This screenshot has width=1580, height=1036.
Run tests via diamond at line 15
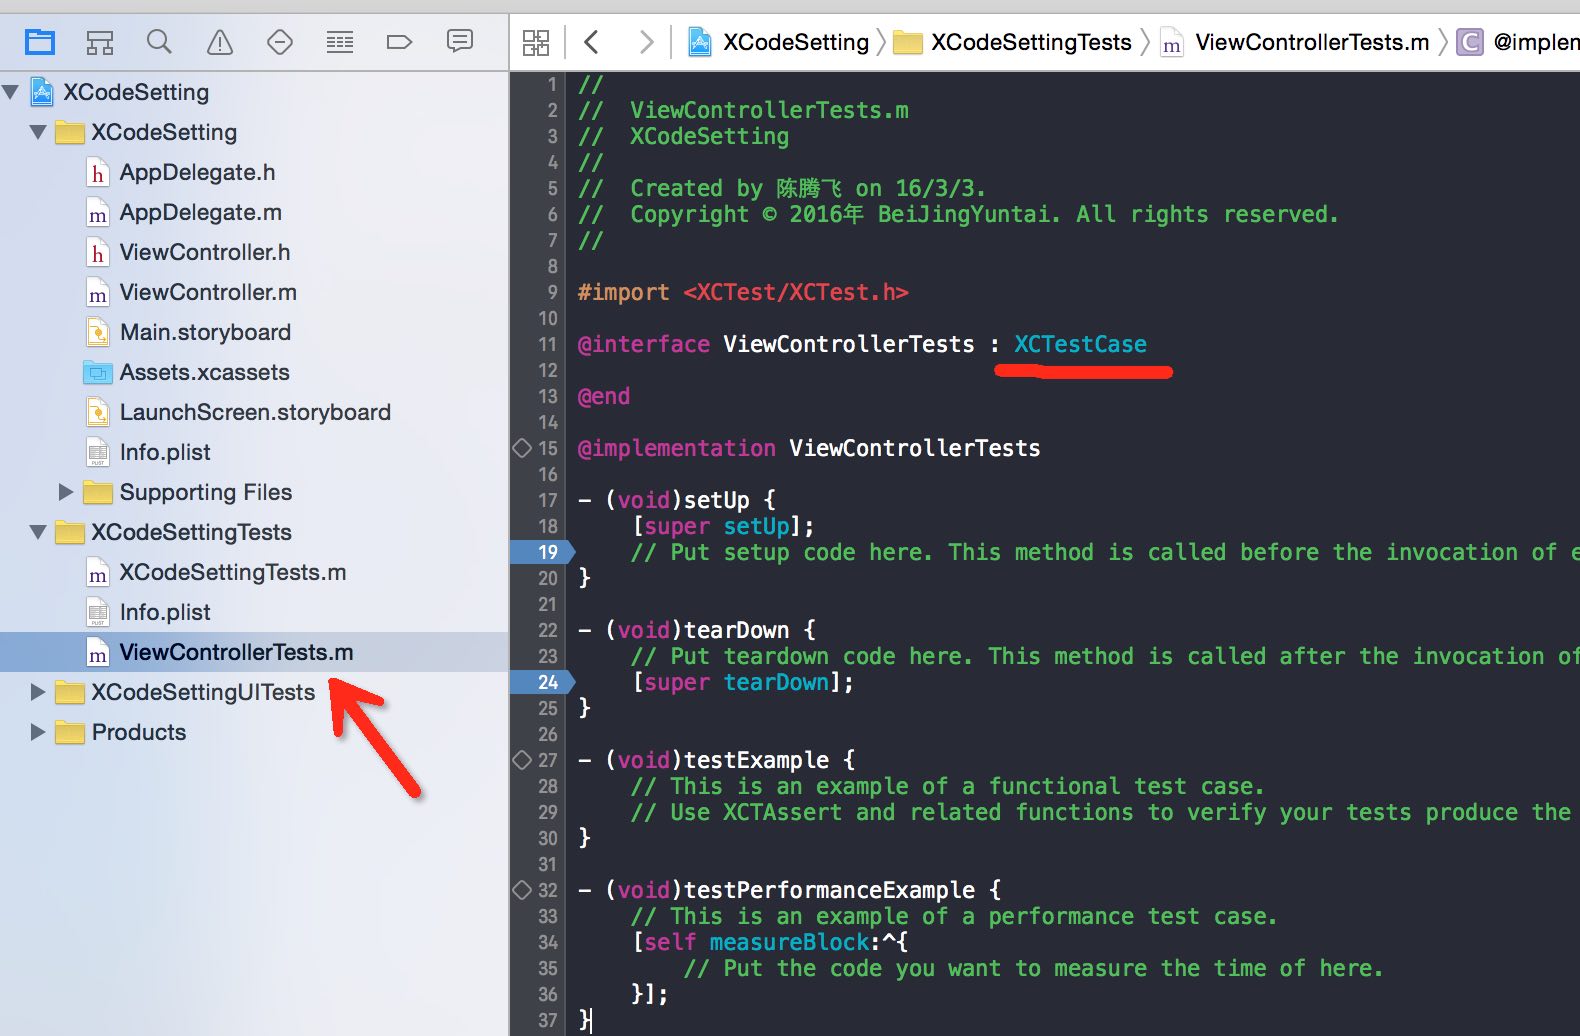522,448
